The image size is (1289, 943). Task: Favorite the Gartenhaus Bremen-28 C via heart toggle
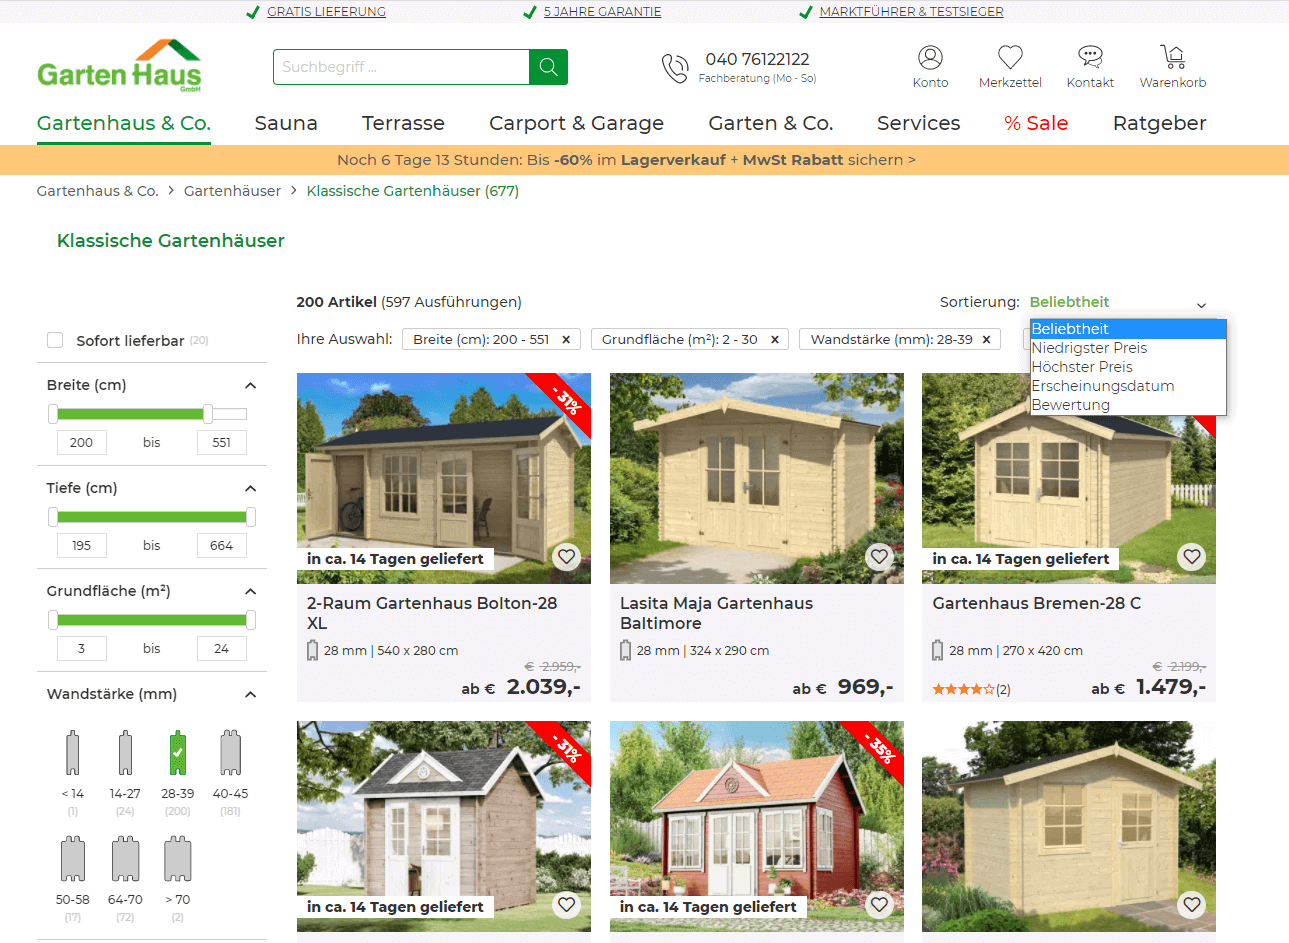click(1191, 556)
